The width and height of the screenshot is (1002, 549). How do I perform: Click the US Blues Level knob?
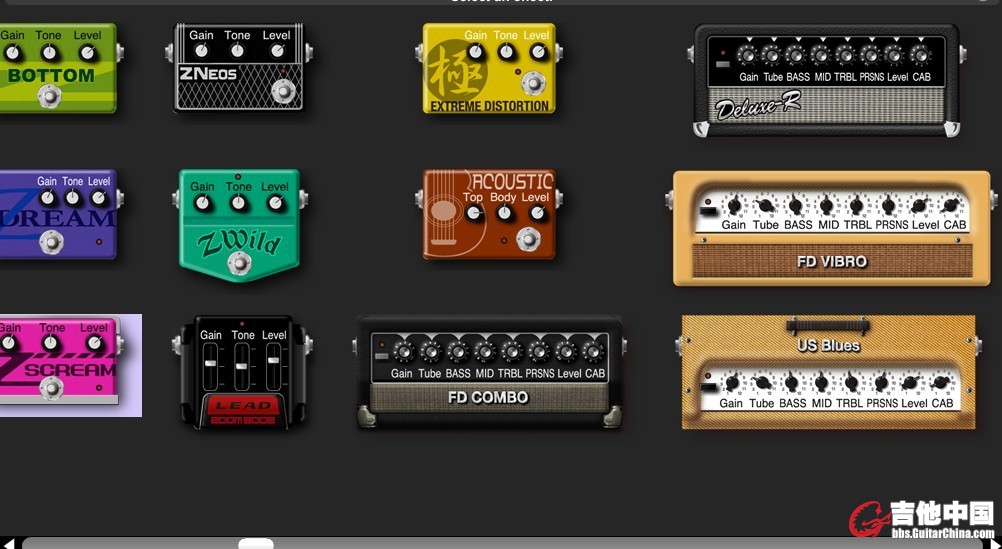point(911,383)
